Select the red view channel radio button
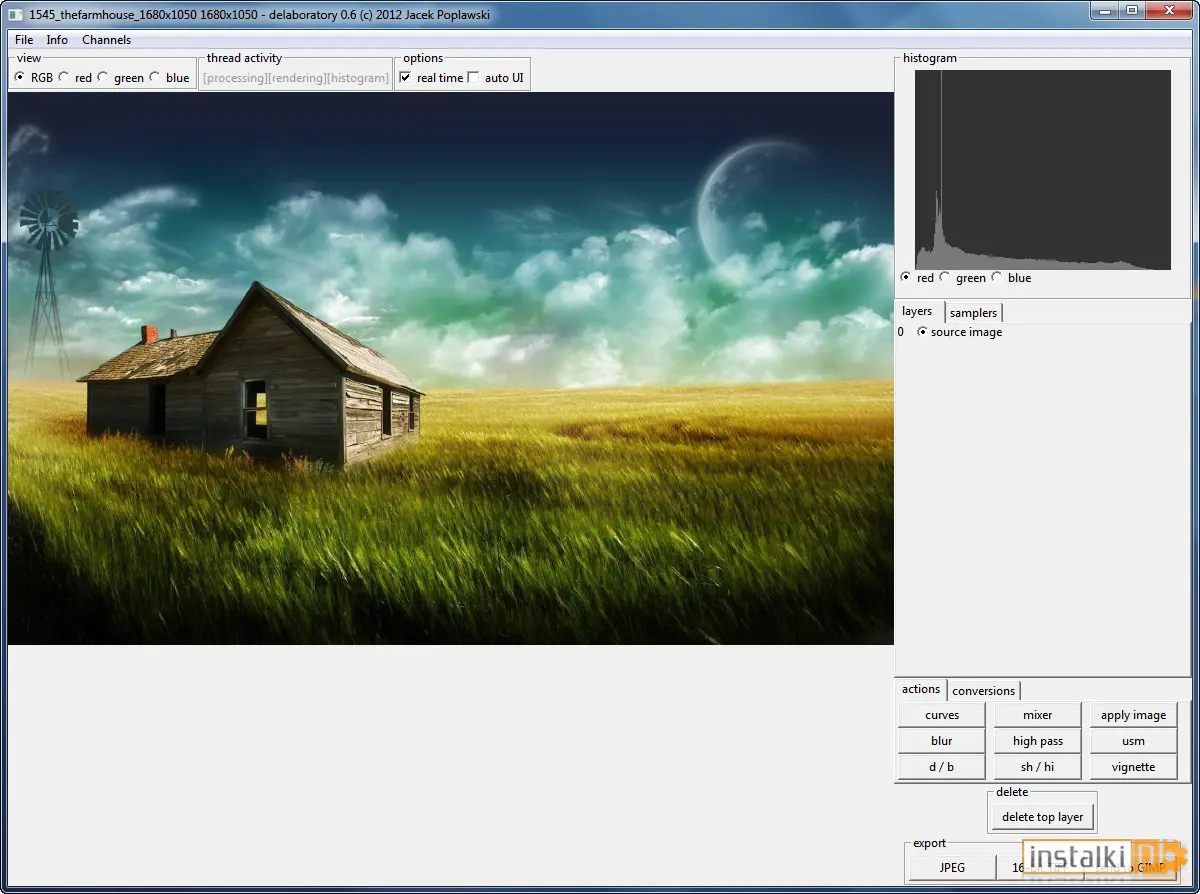The height and width of the screenshot is (894, 1200). [64, 77]
